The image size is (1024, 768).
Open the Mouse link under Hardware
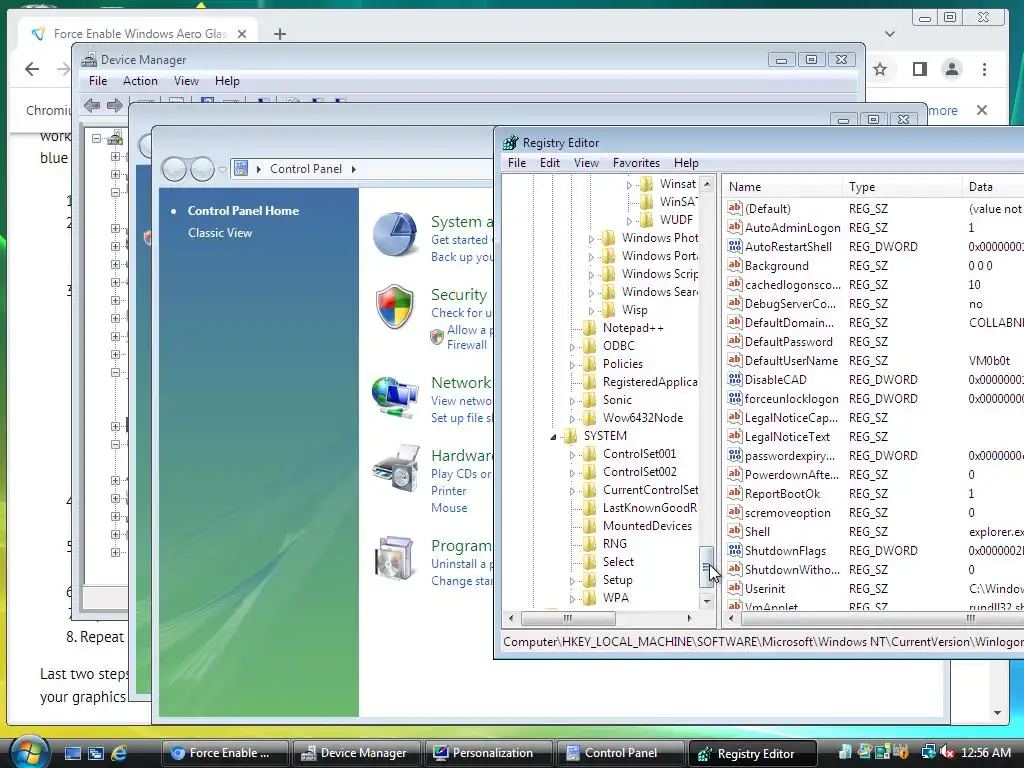click(x=449, y=507)
